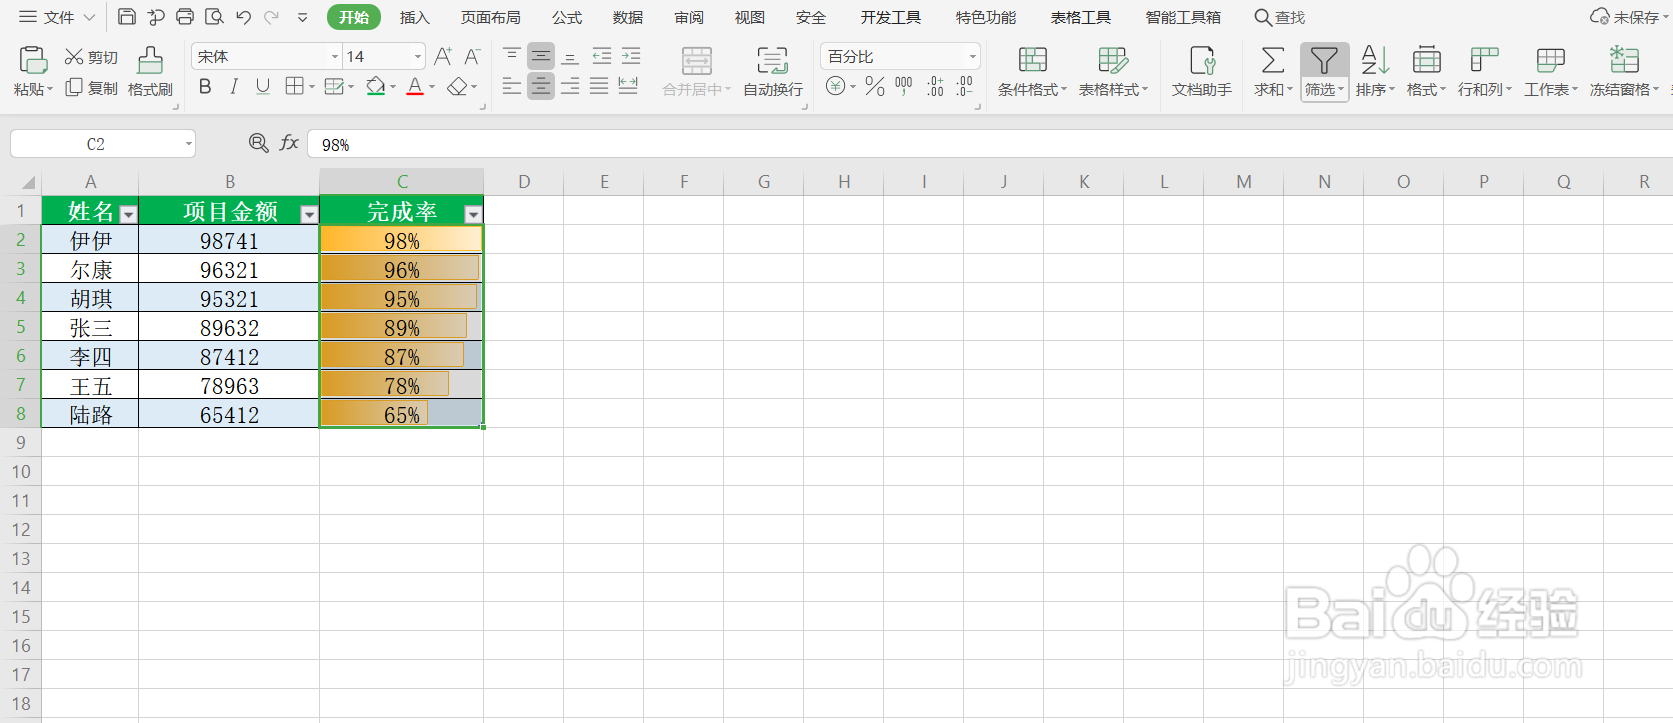Open the filter dropdown for 完成率 column
Image resolution: width=1673 pixels, height=723 pixels.
[x=473, y=214]
